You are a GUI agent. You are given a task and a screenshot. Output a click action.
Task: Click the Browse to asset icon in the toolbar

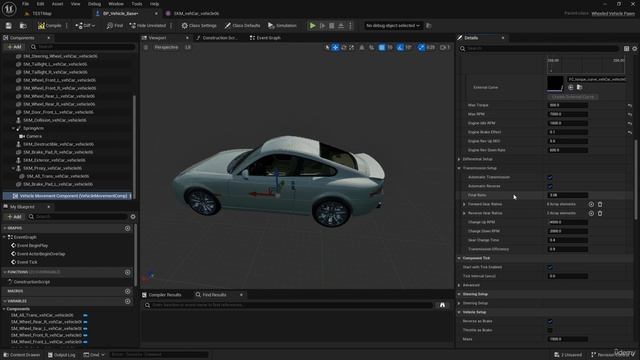23,26
